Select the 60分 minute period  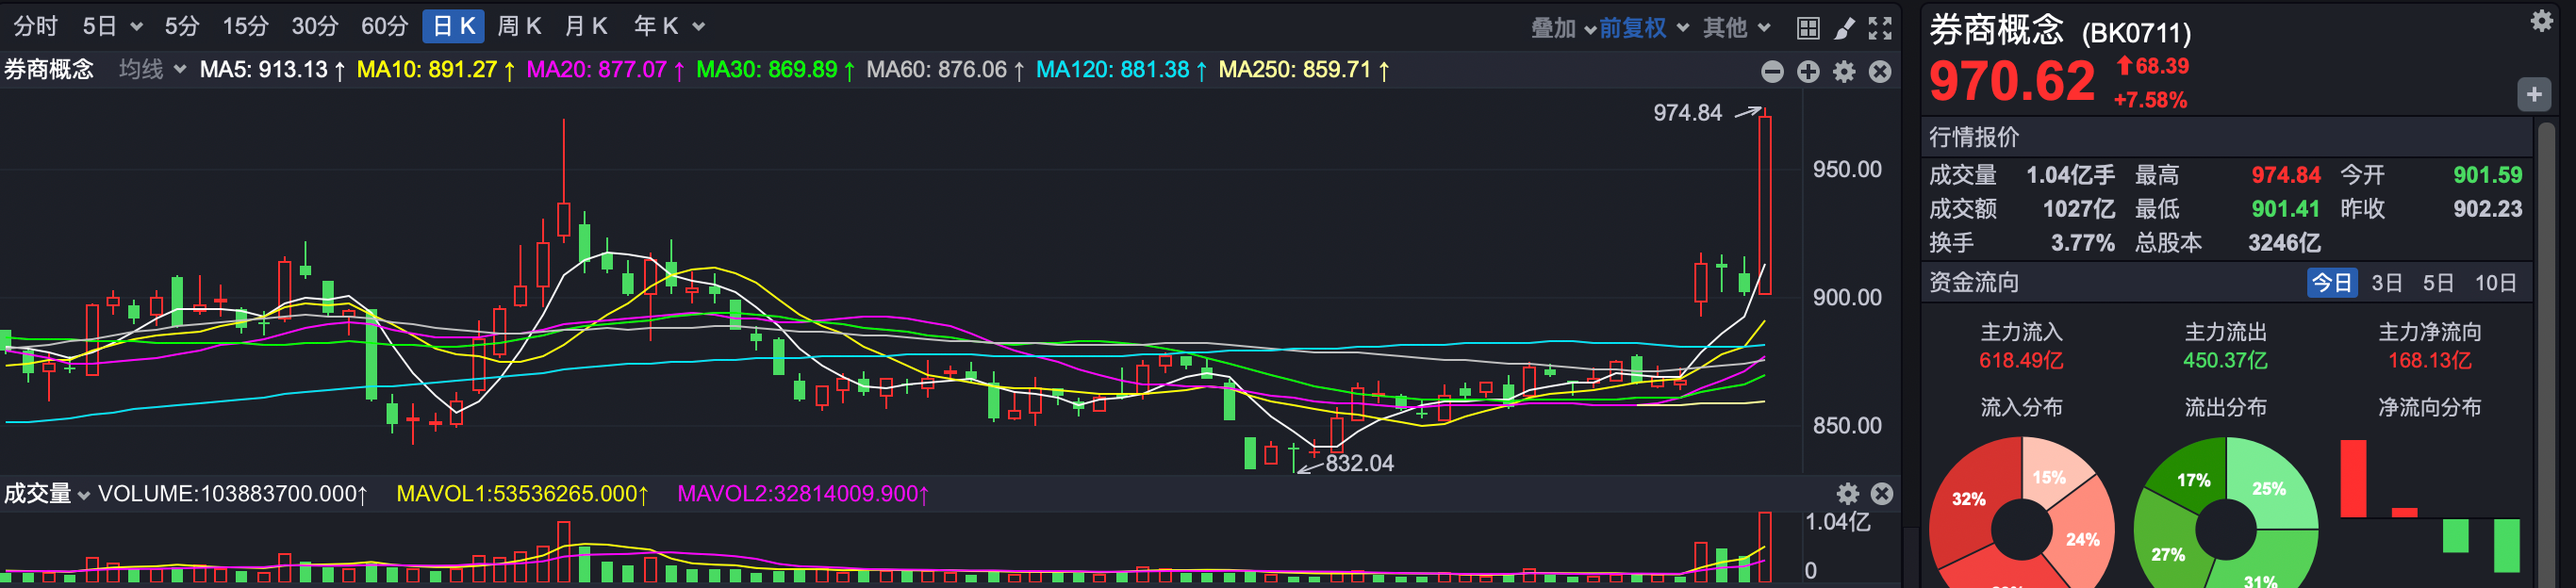[385, 26]
